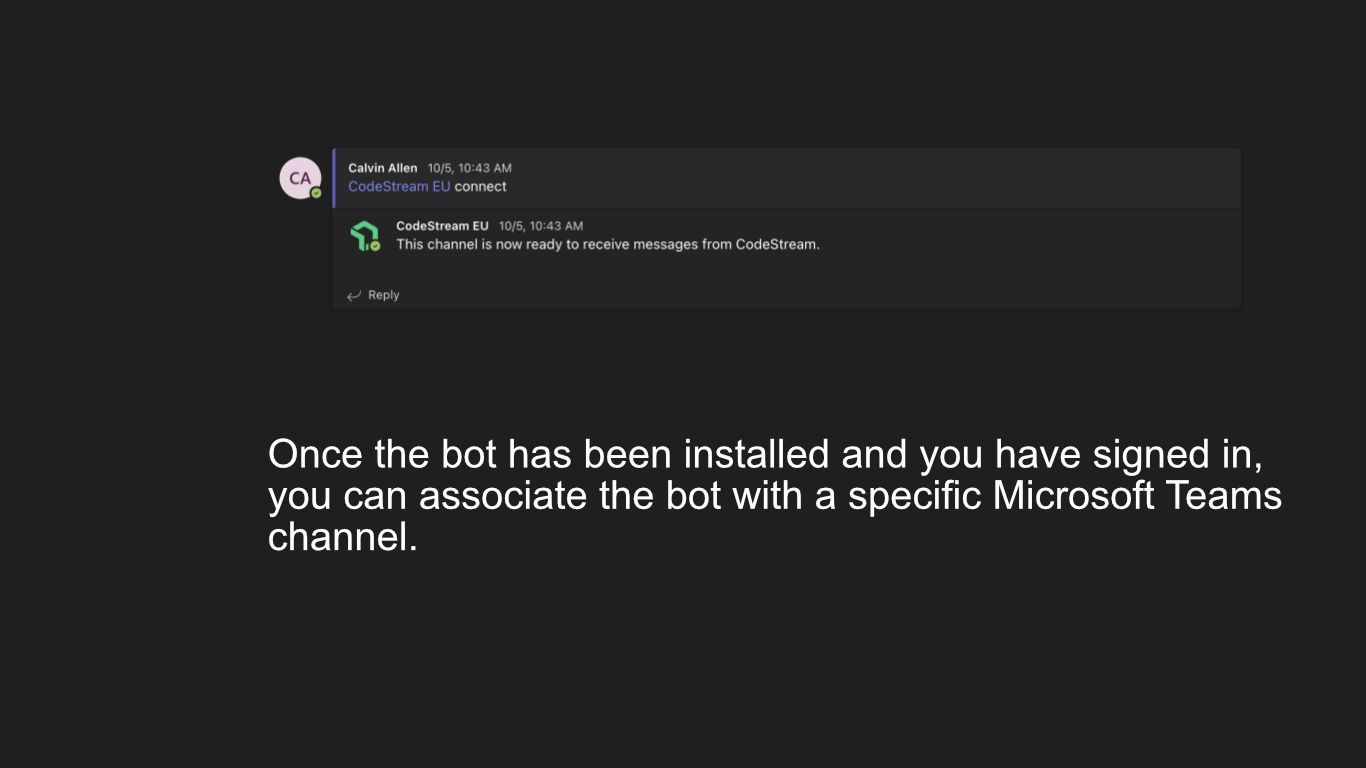Image resolution: width=1366 pixels, height=768 pixels.
Task: Click the purple CodeStream EU mention
Action: tap(399, 187)
